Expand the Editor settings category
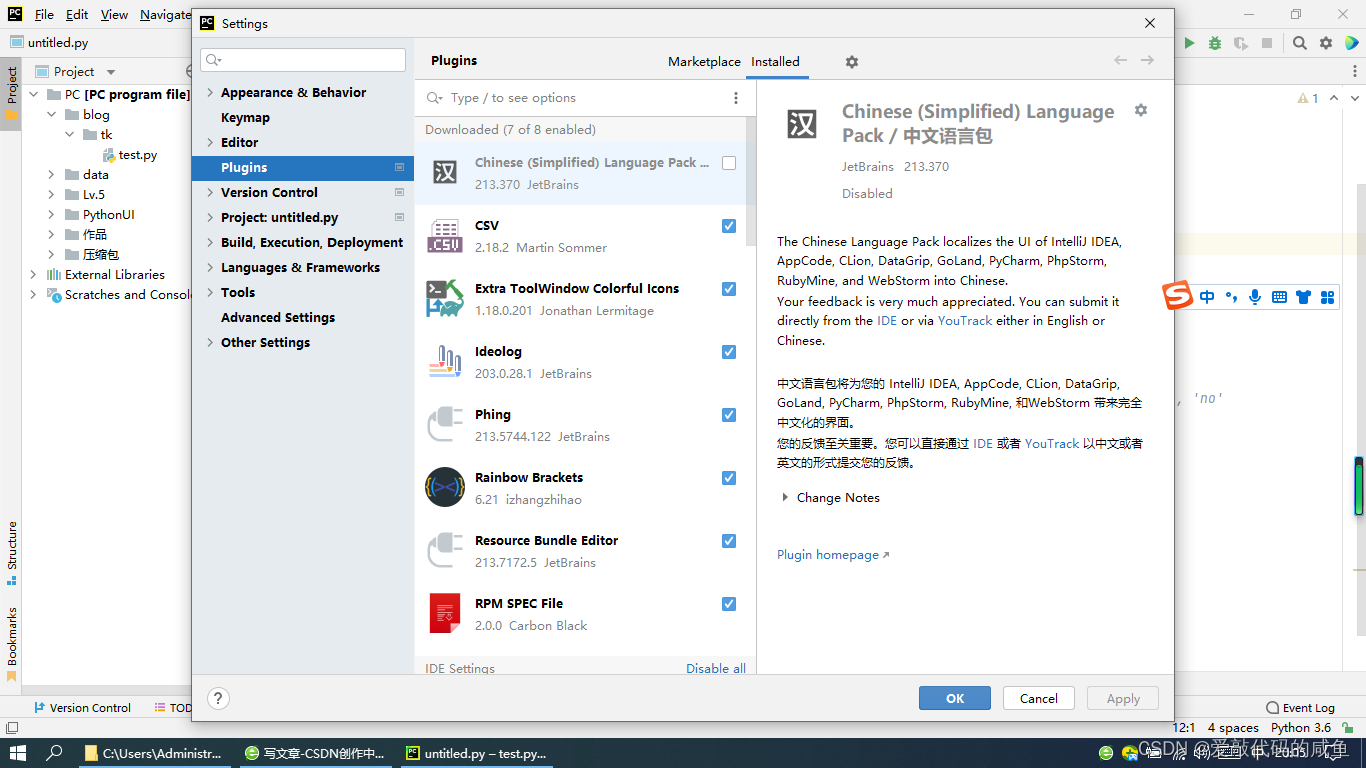Screen dimensions: 1366x768 click(x=209, y=142)
